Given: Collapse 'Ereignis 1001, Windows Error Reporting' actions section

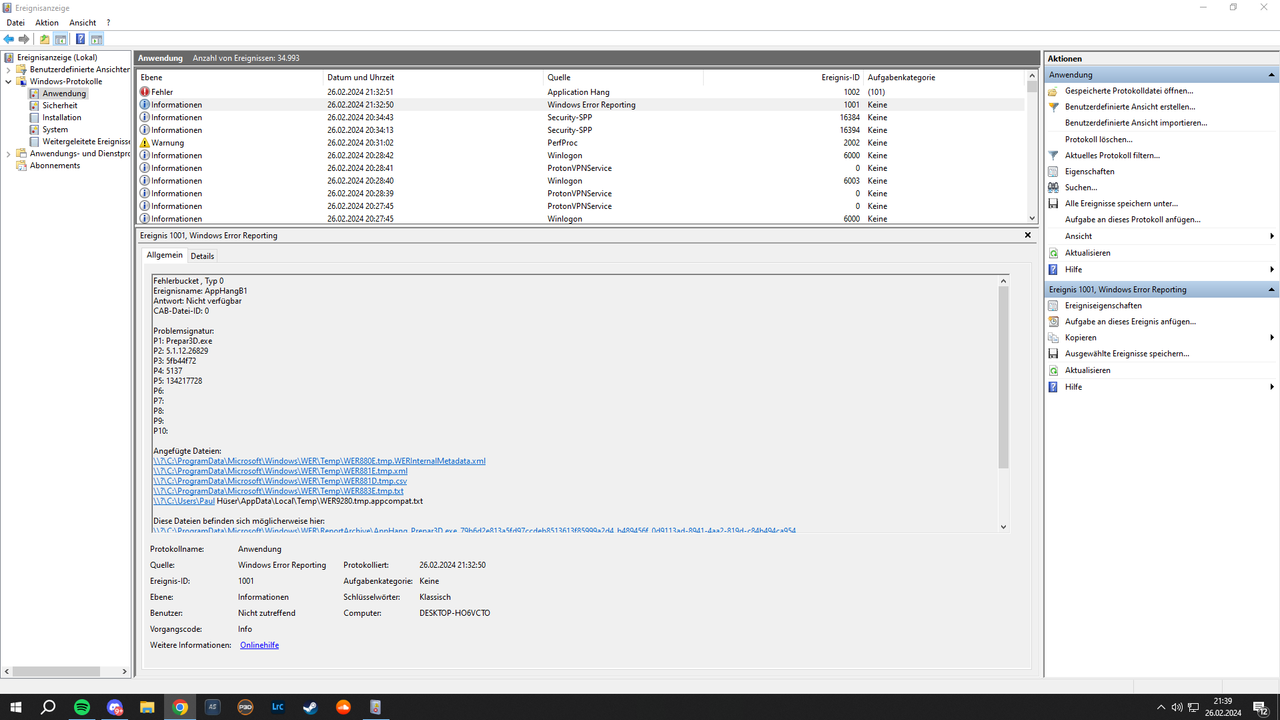Looking at the screenshot, I should 1272,290.
